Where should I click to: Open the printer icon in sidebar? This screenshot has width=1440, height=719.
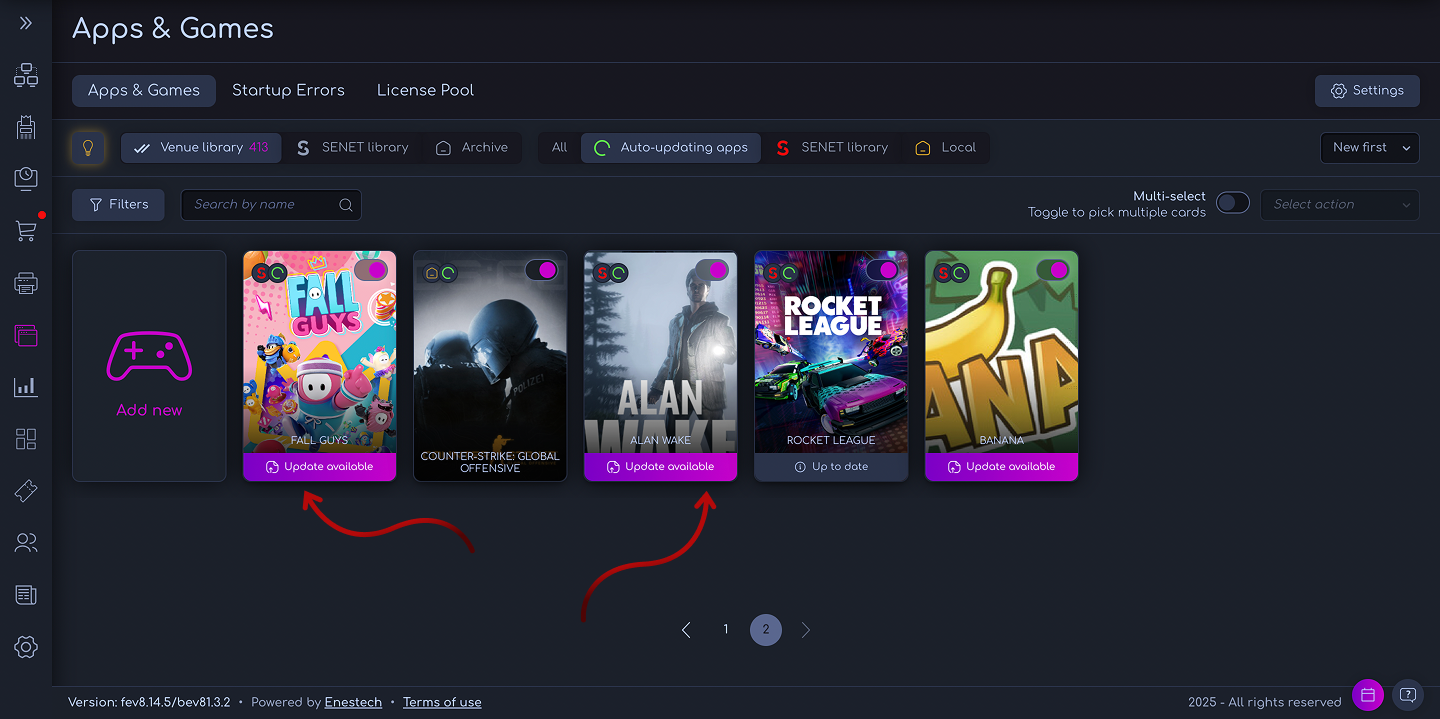(x=26, y=284)
